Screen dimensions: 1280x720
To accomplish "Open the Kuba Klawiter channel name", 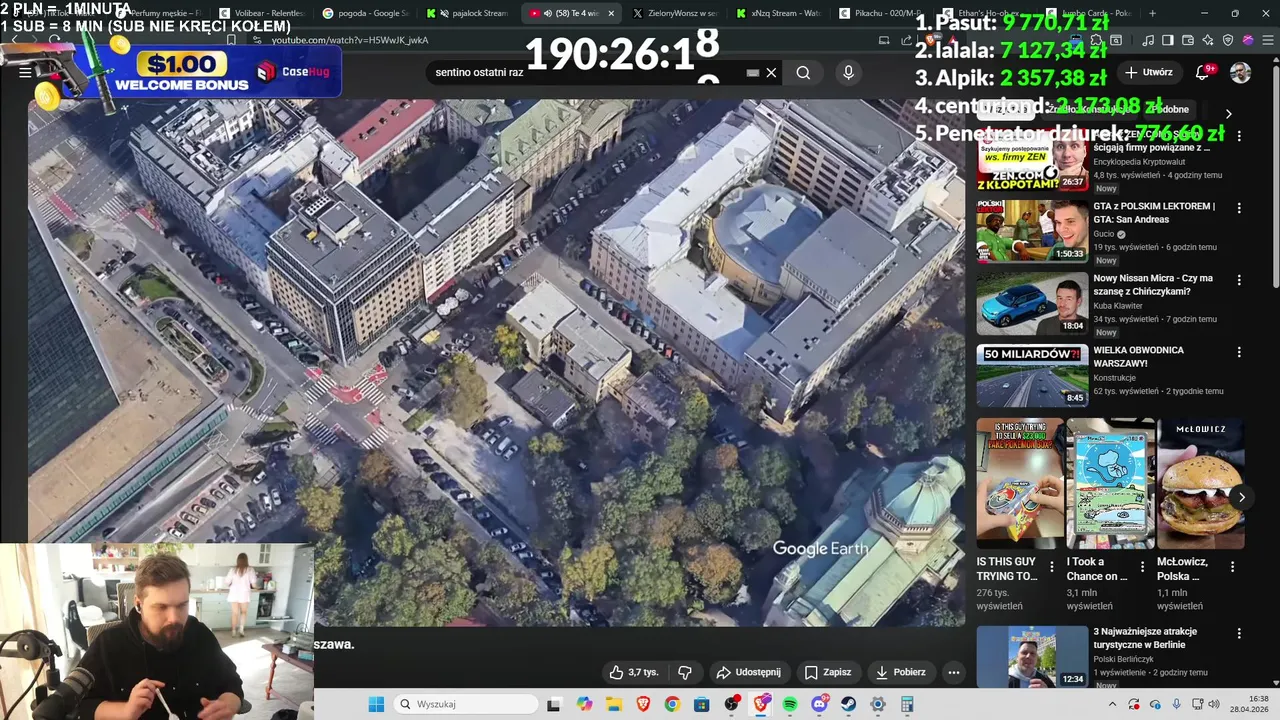I will click(1118, 306).
